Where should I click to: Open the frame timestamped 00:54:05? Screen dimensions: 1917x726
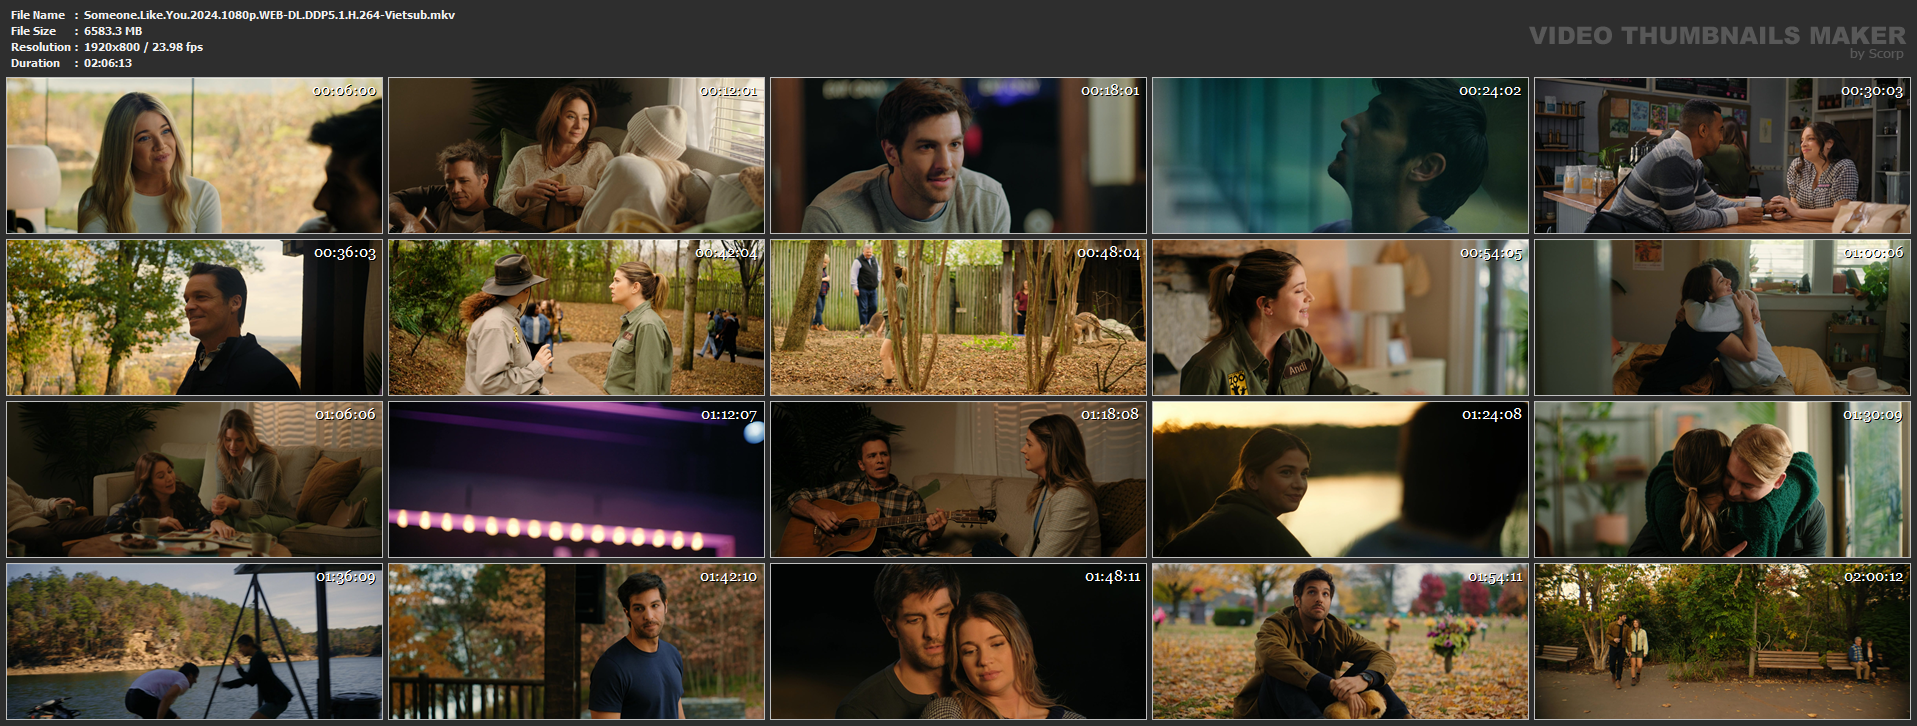(1340, 317)
